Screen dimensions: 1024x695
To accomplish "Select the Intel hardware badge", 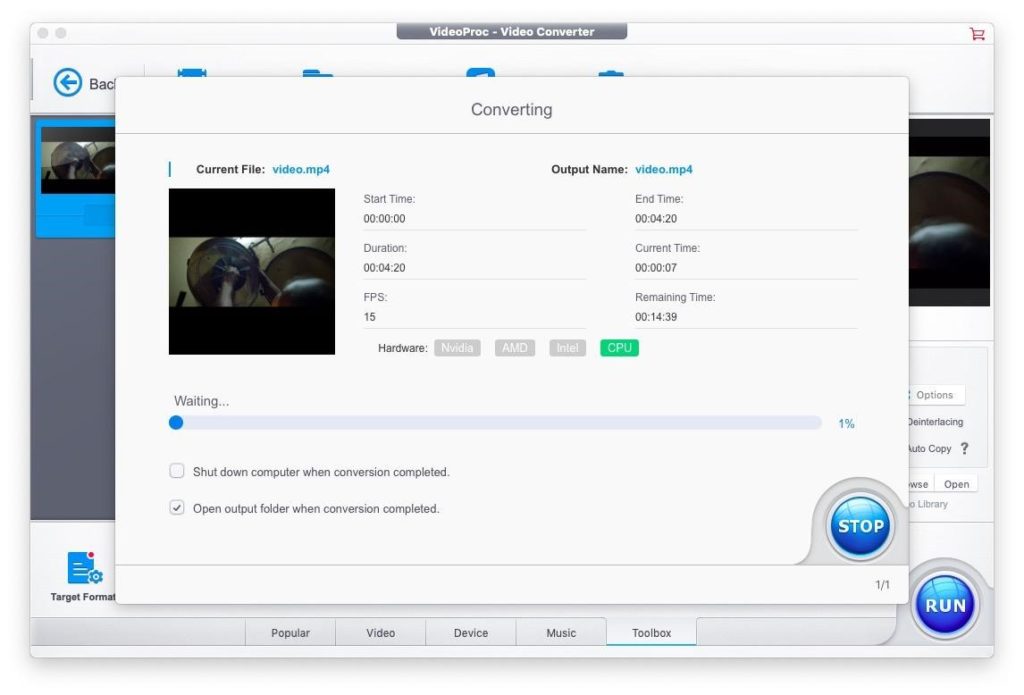I will (567, 348).
